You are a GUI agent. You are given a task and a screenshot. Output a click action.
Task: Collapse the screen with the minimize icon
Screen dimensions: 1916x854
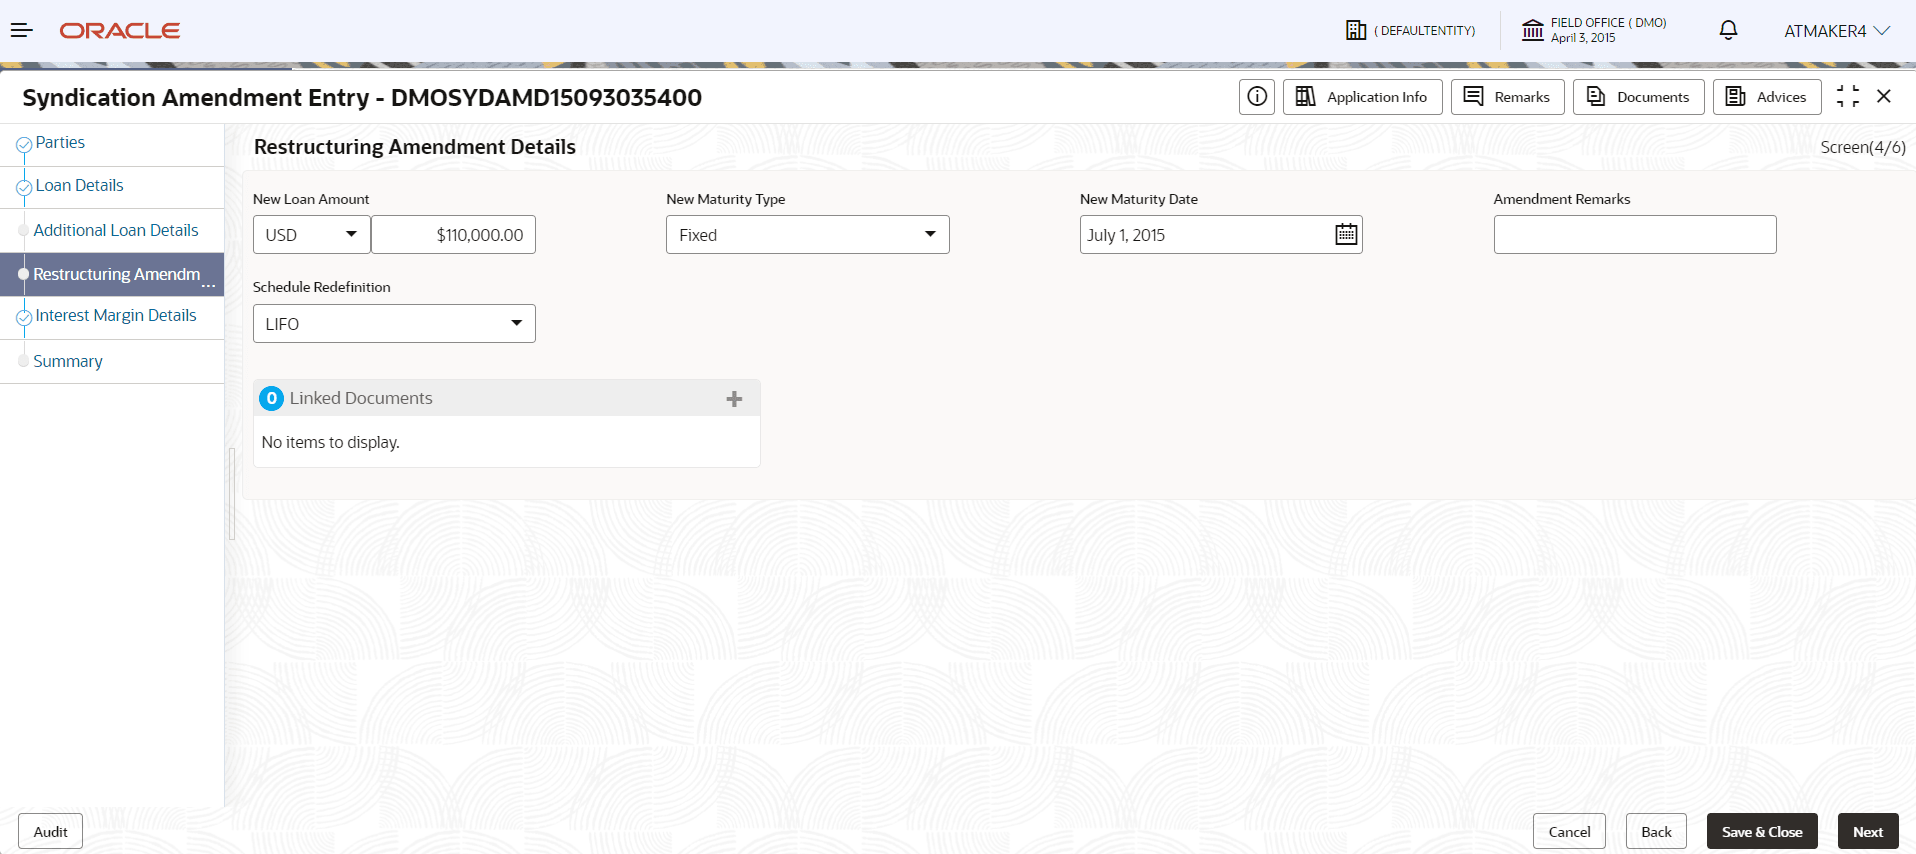pos(1848,96)
